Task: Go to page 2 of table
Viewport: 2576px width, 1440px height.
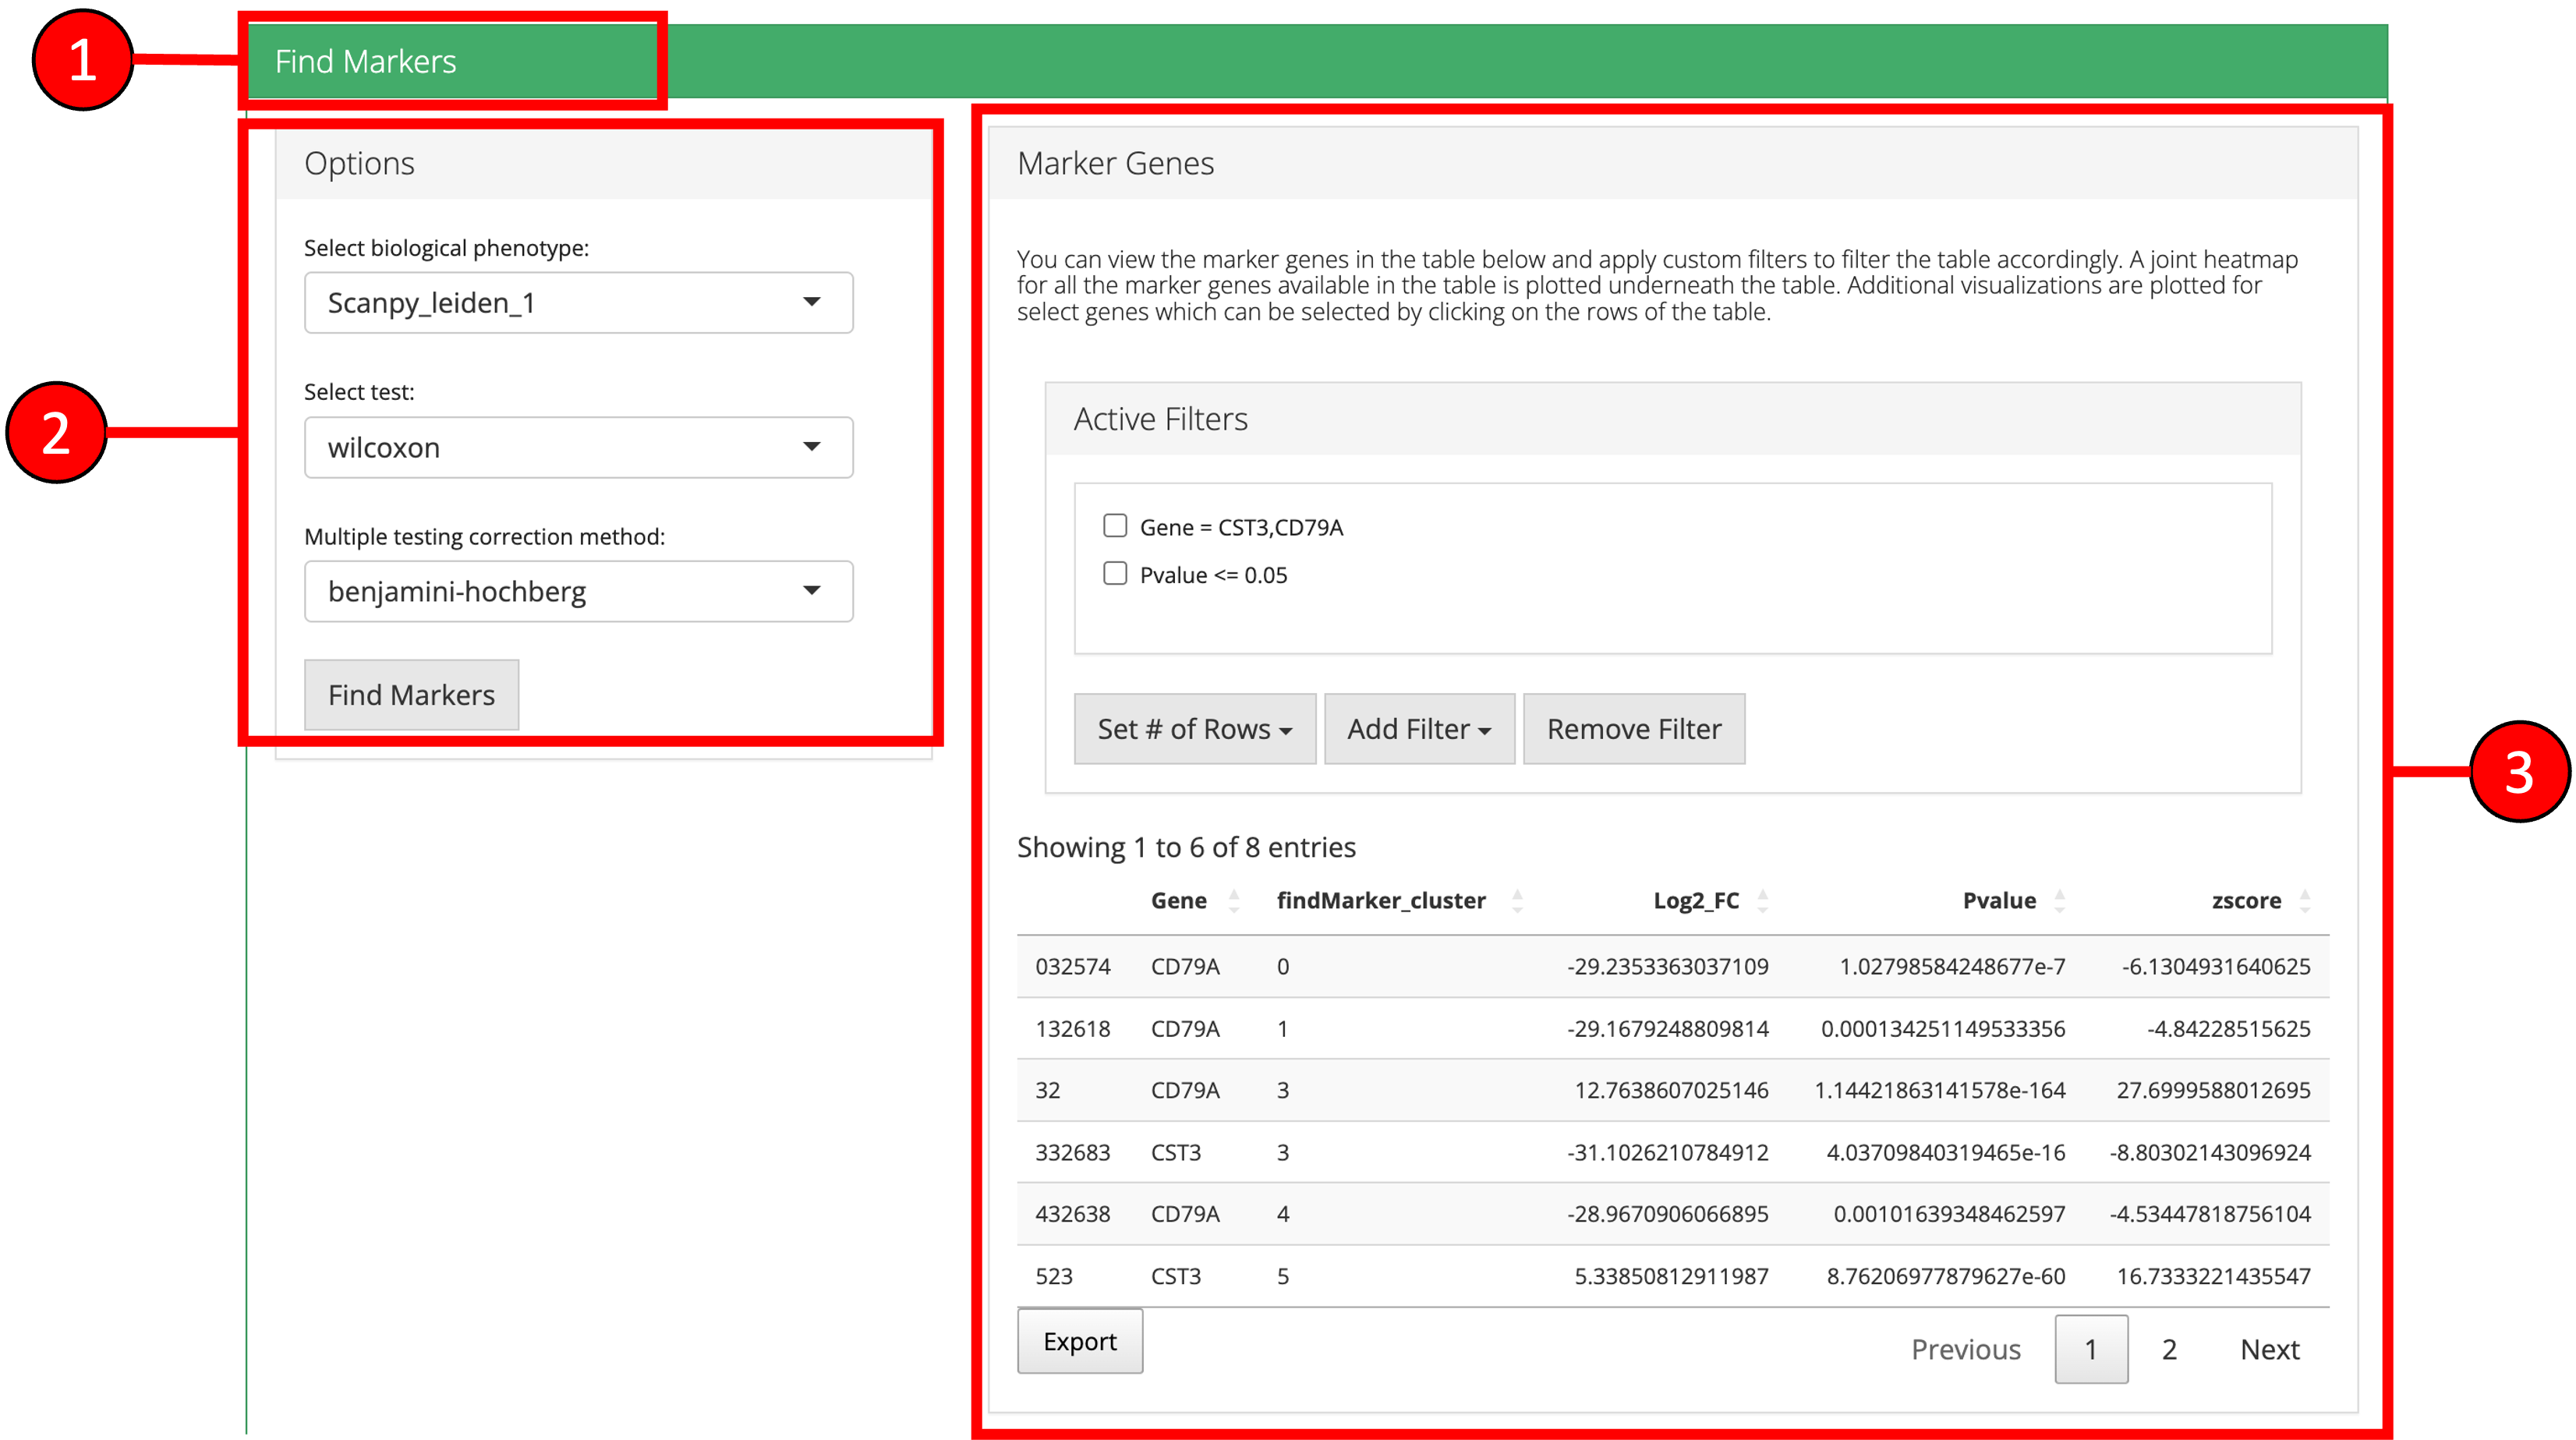Action: (x=2168, y=1349)
